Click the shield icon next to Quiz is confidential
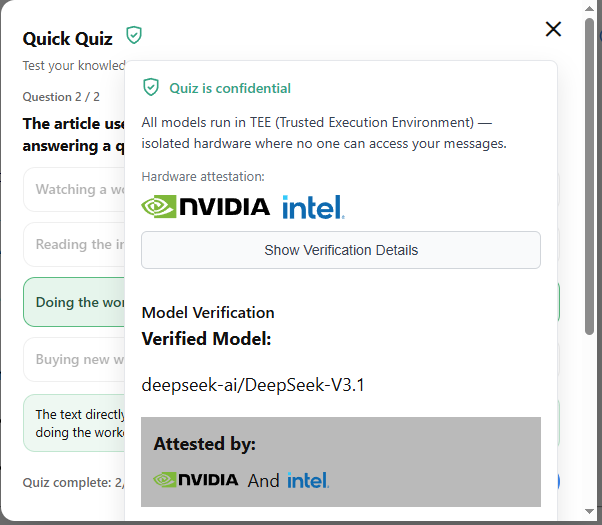This screenshot has height=525, width=602. [x=151, y=88]
